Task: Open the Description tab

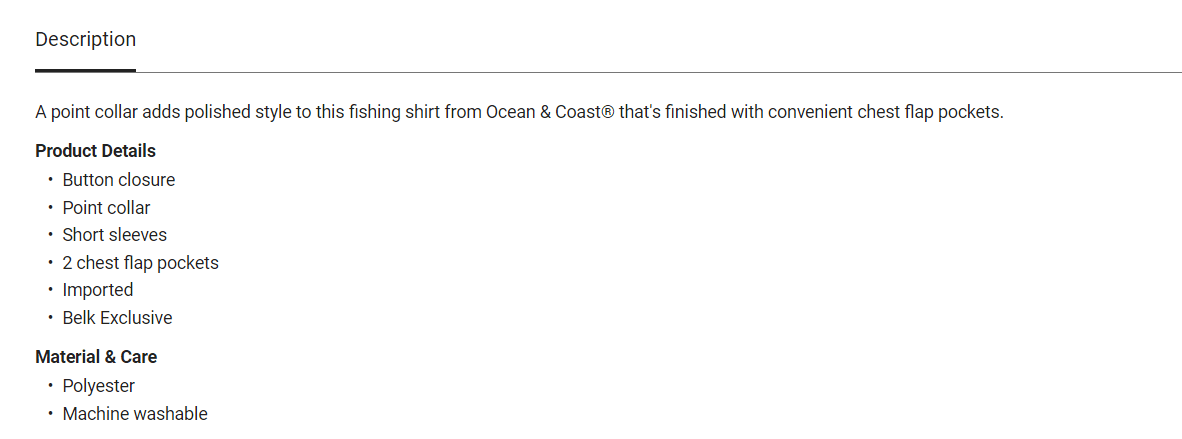Action: pyautogui.click(x=85, y=40)
